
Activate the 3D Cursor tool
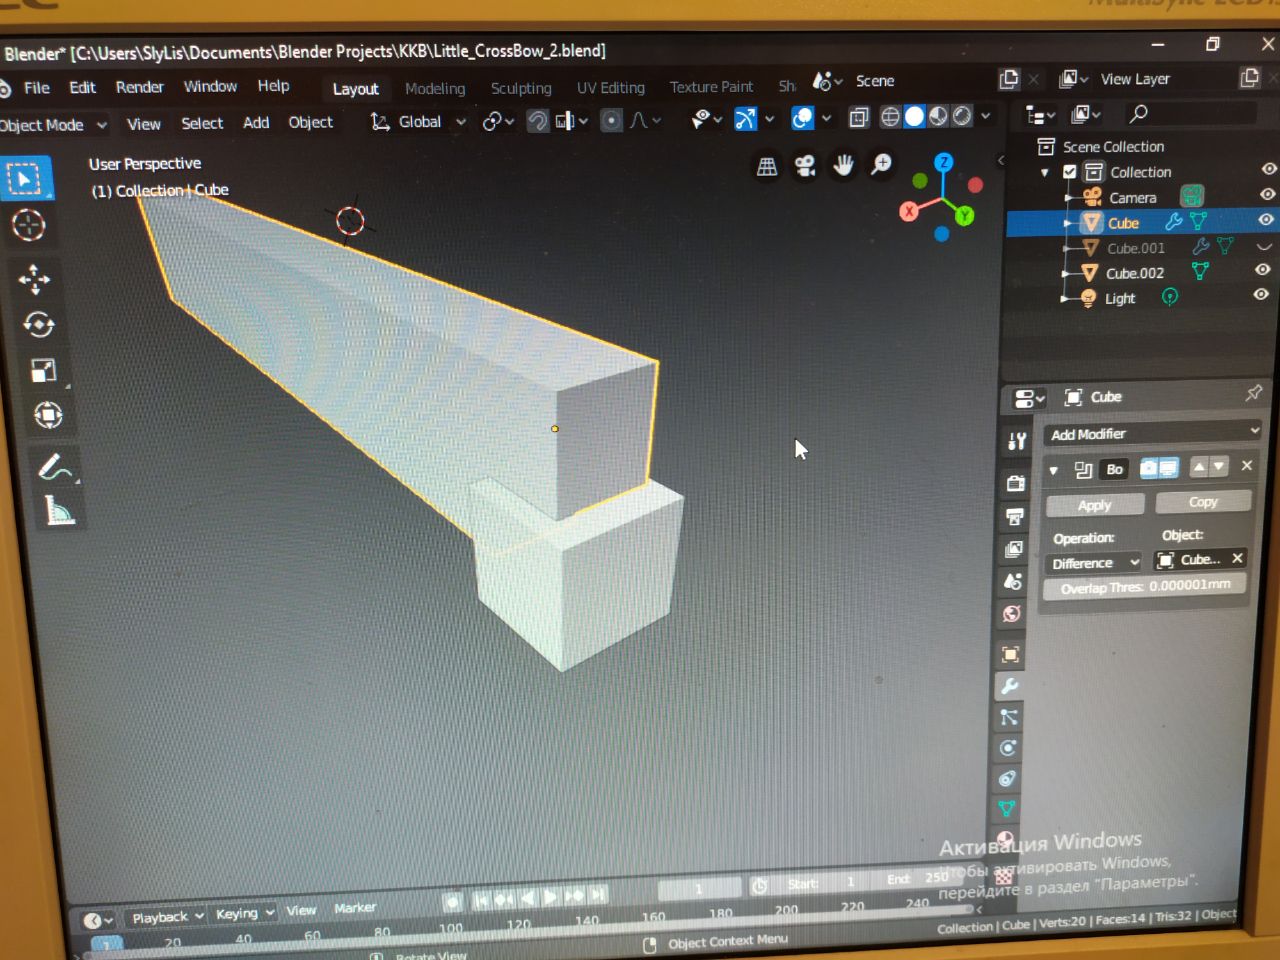[x=28, y=225]
